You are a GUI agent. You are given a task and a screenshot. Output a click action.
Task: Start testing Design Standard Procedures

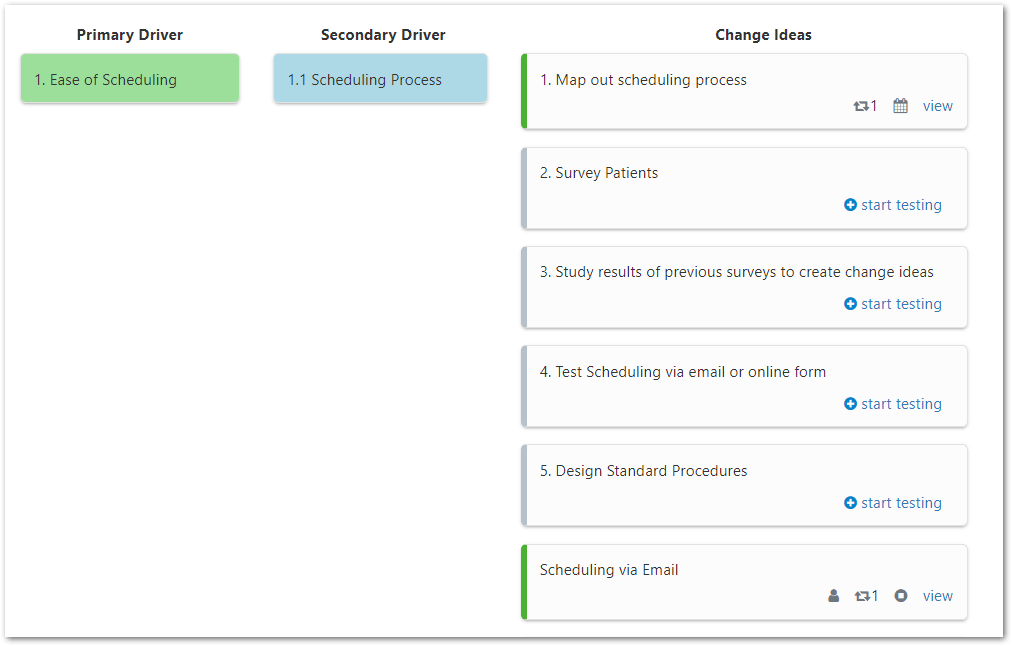click(x=901, y=503)
